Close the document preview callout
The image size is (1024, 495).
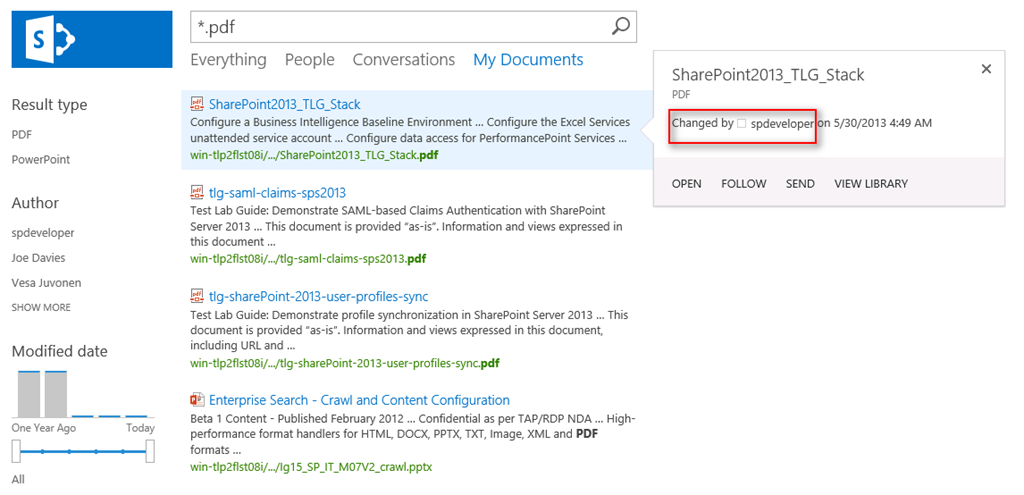[986, 69]
